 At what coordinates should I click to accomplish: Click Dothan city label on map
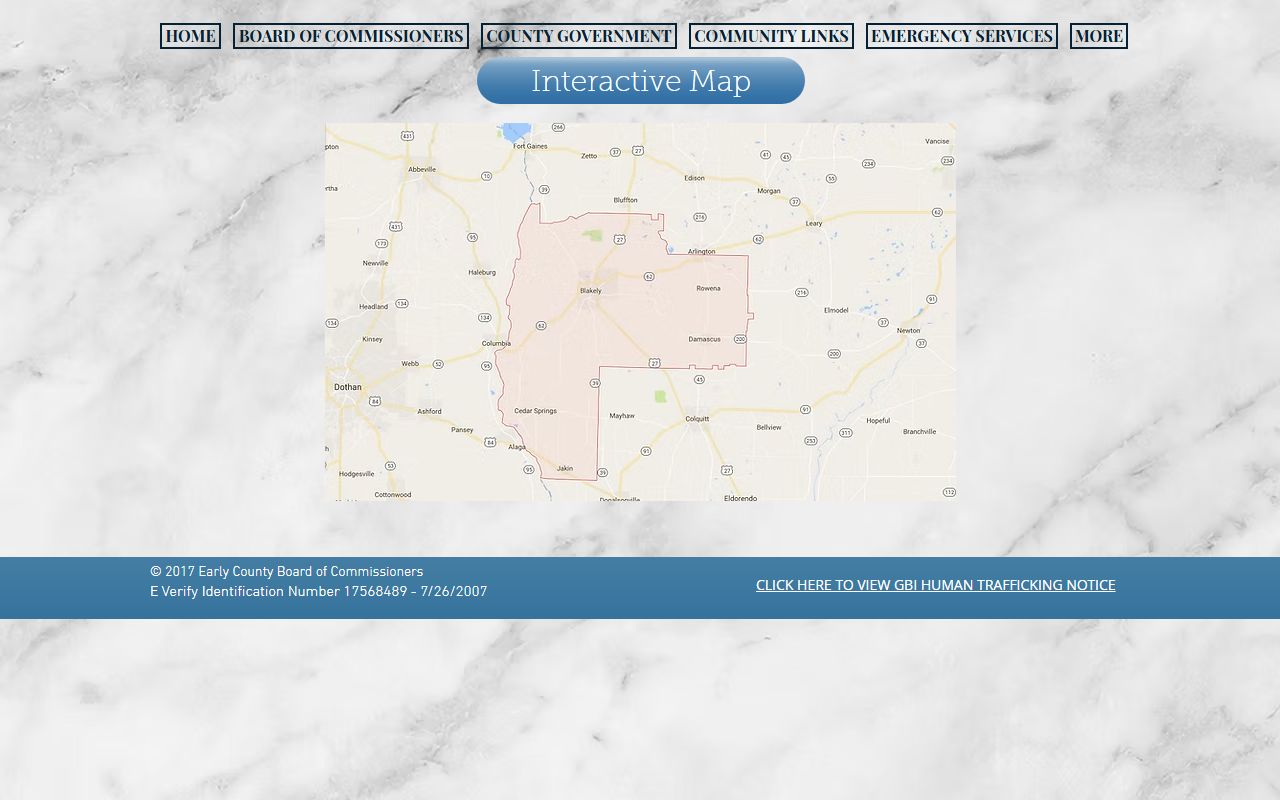348,387
